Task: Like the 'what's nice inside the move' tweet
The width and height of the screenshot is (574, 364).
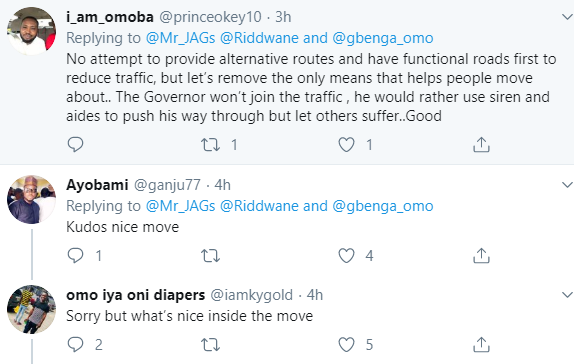Action: pos(346,344)
